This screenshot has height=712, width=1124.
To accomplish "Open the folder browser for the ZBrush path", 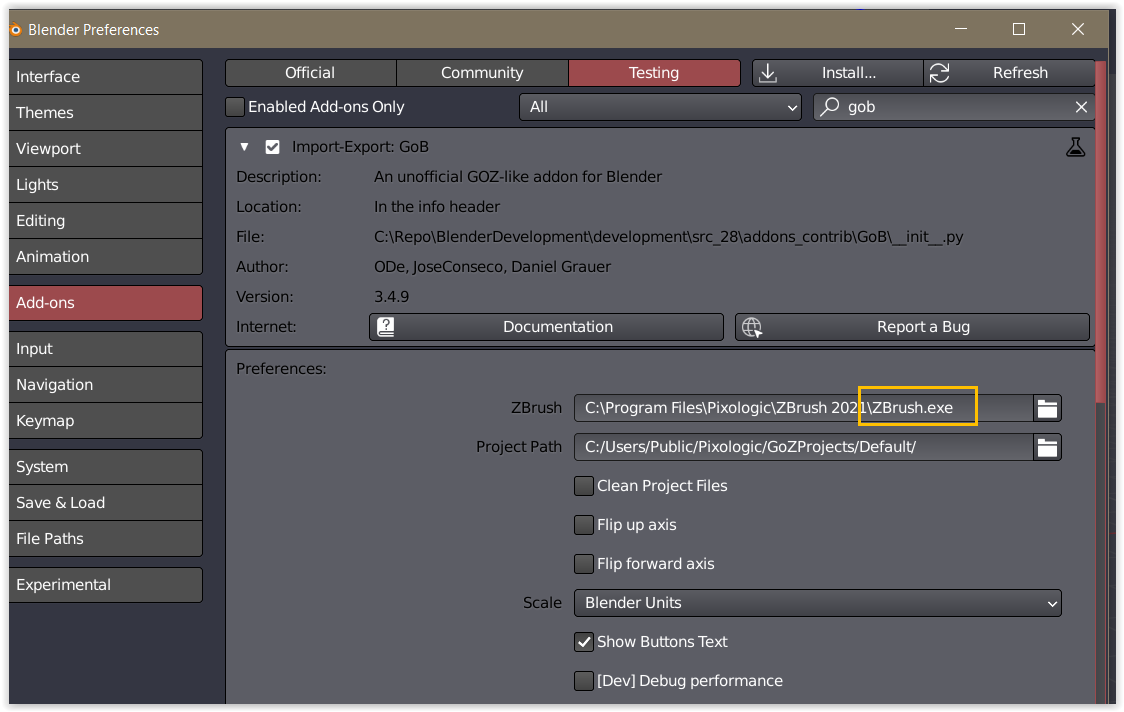I will tap(1047, 407).
